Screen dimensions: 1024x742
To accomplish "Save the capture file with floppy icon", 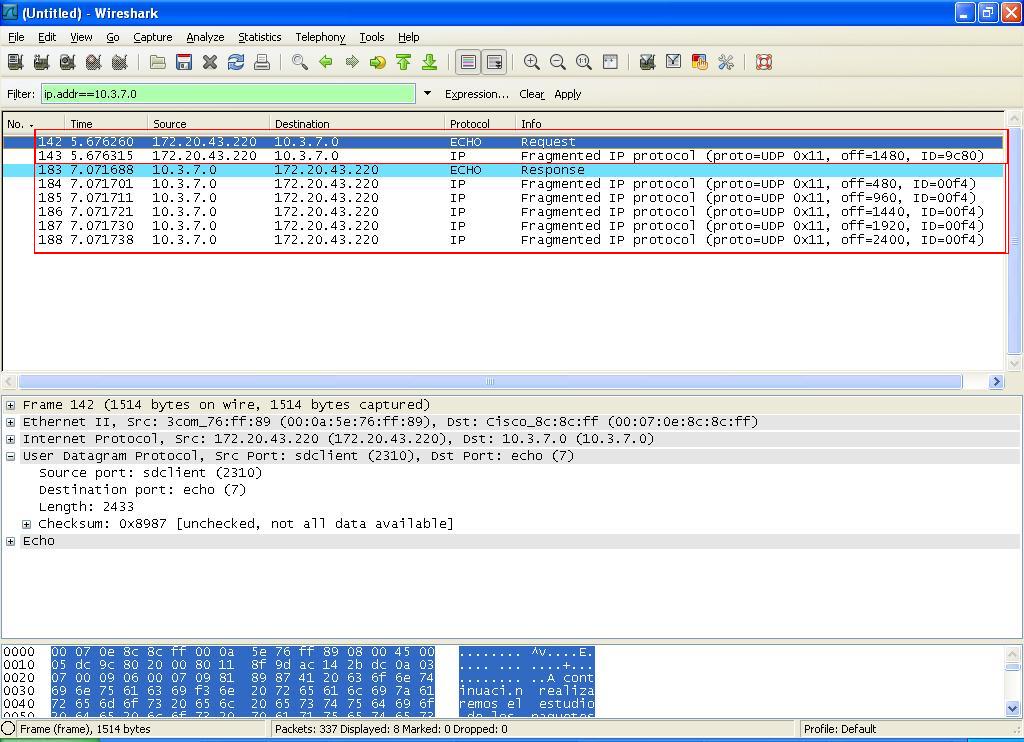I will pyautogui.click(x=184, y=62).
